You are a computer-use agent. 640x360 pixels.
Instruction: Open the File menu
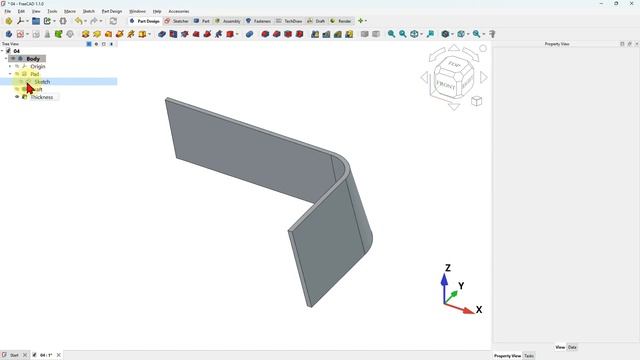click(x=8, y=11)
